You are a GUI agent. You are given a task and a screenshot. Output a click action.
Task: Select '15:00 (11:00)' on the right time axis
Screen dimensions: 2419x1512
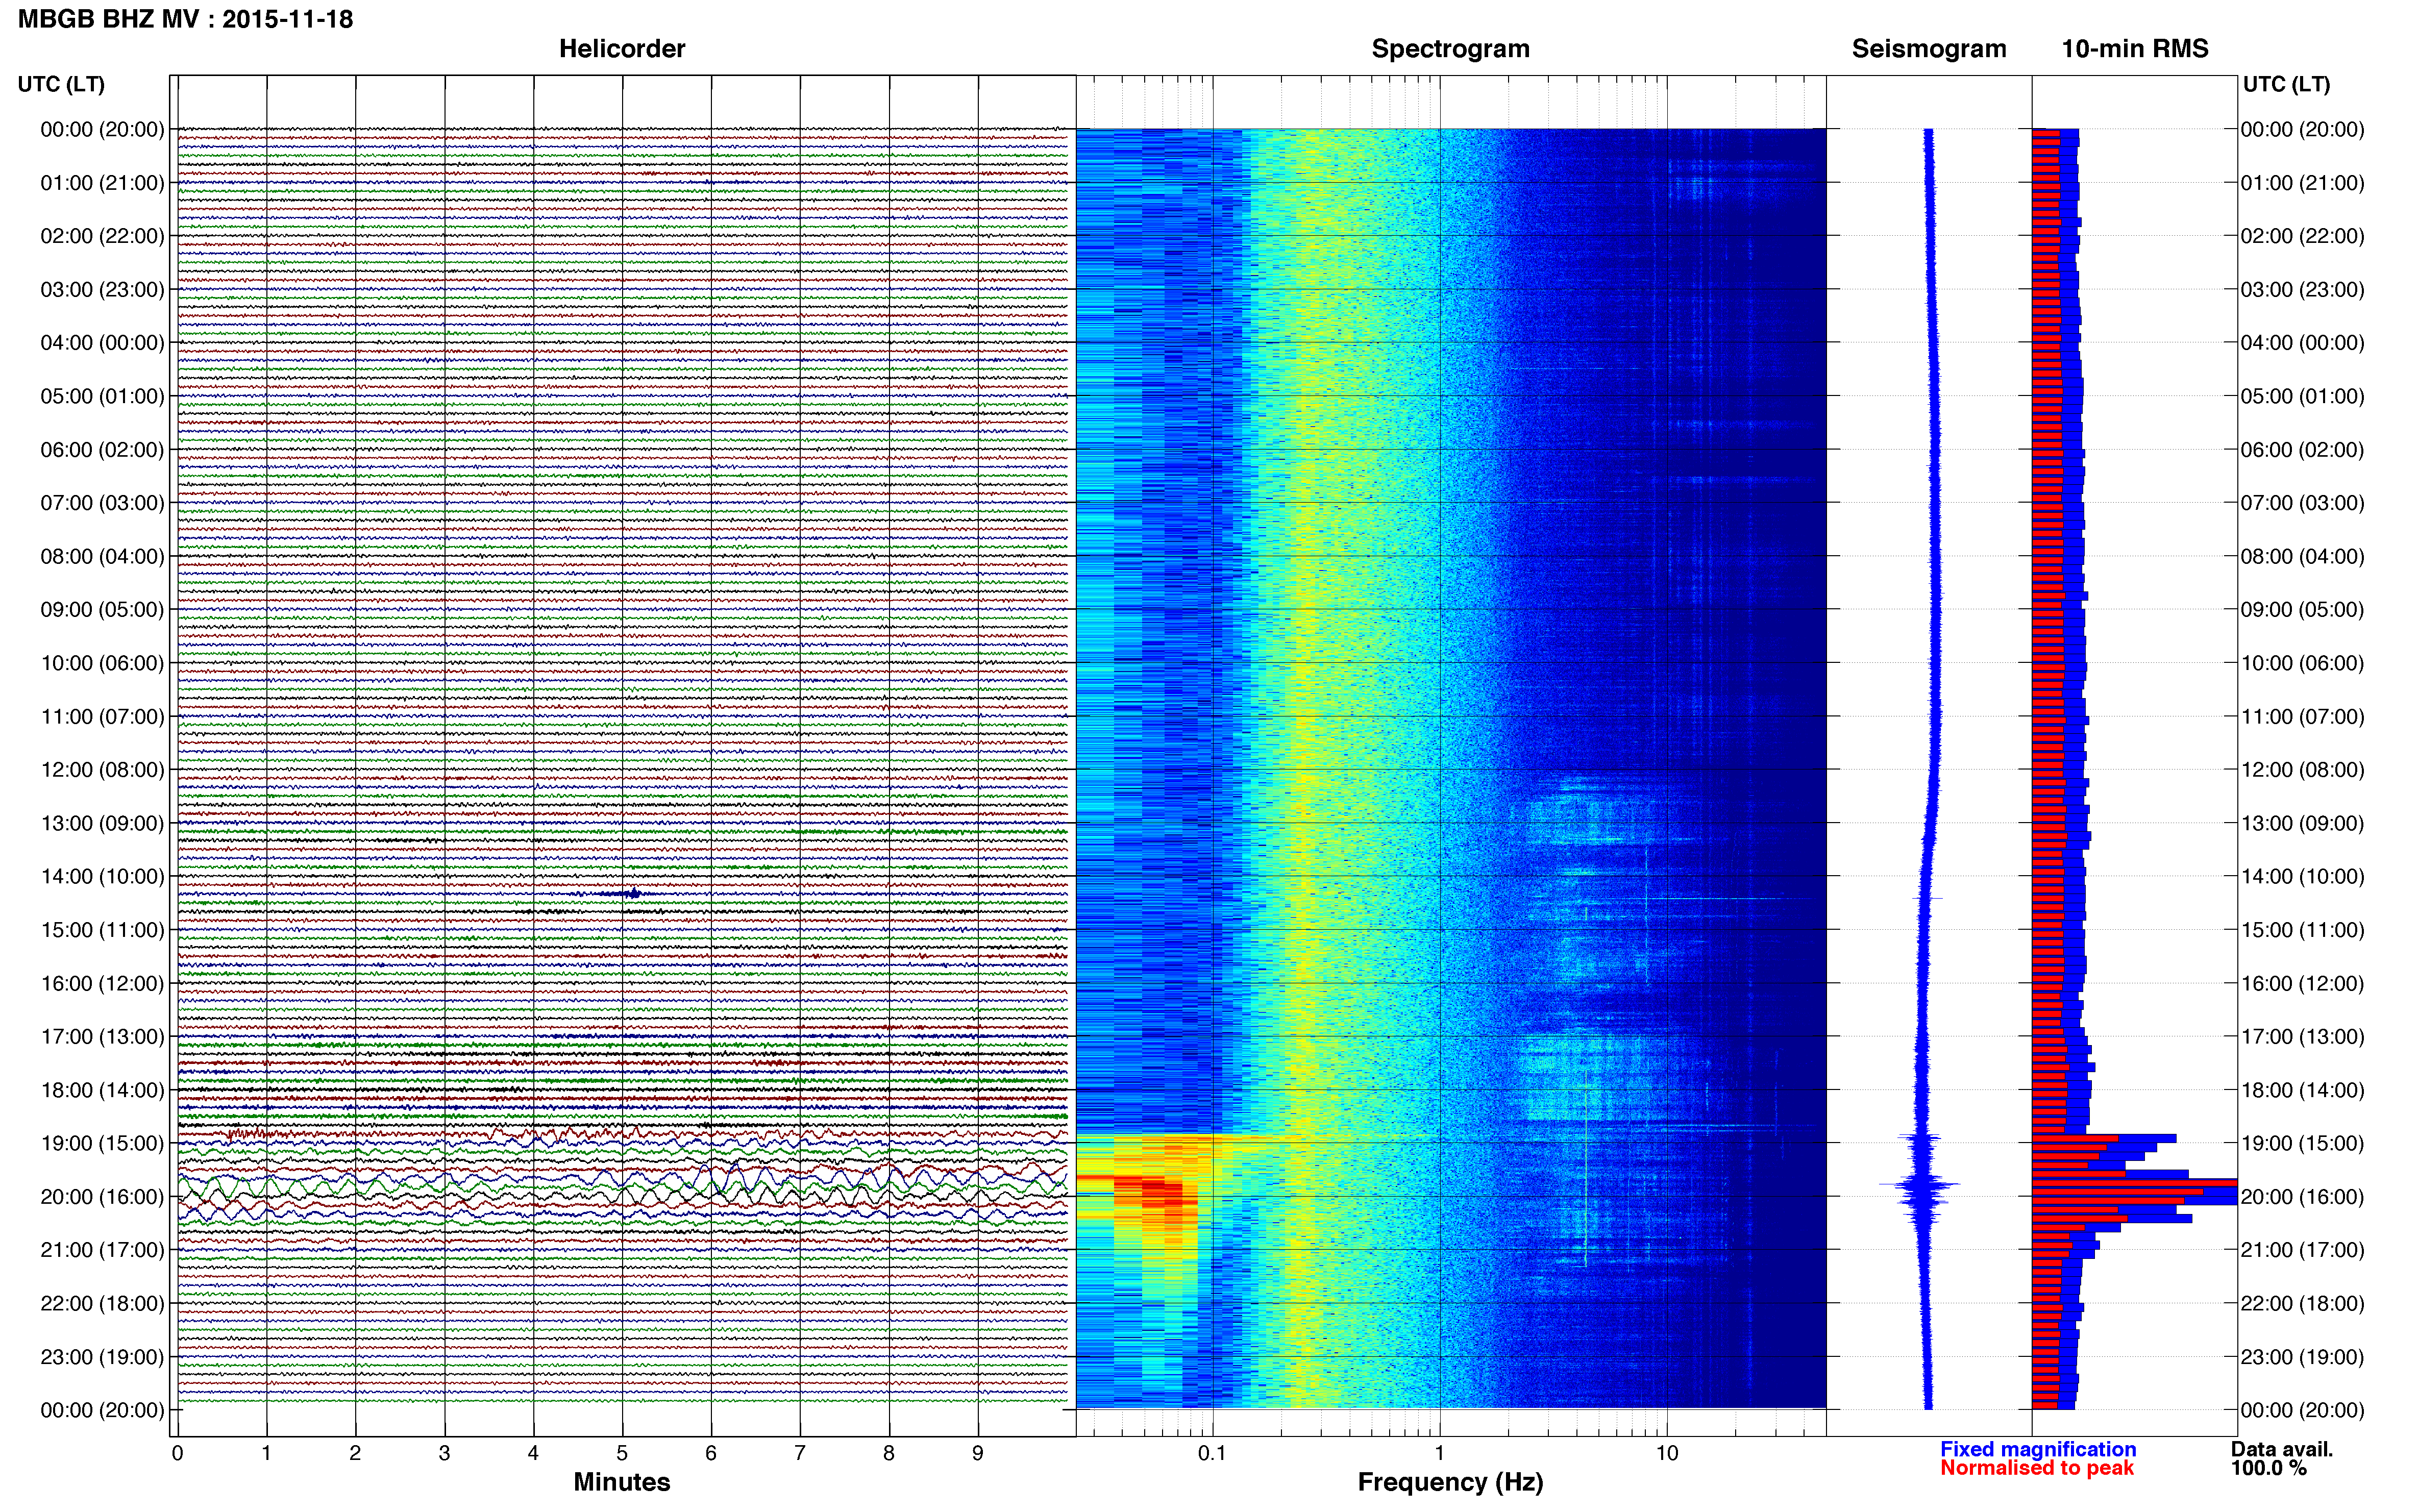click(2302, 930)
